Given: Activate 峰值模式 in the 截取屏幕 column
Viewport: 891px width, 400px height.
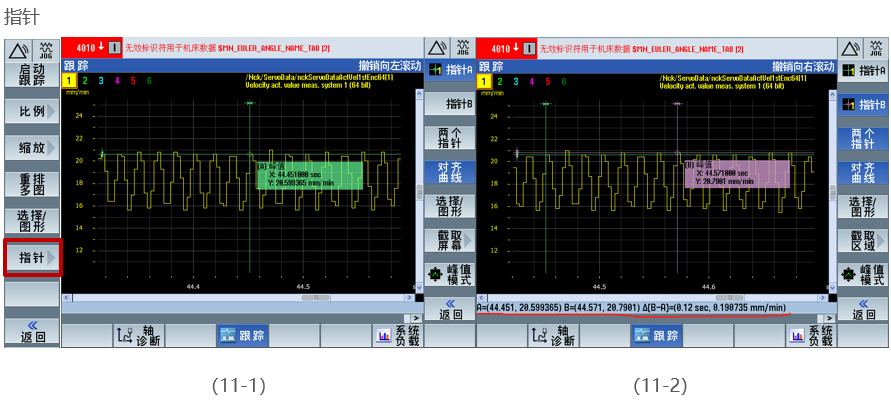Looking at the screenshot, I should click(450, 274).
